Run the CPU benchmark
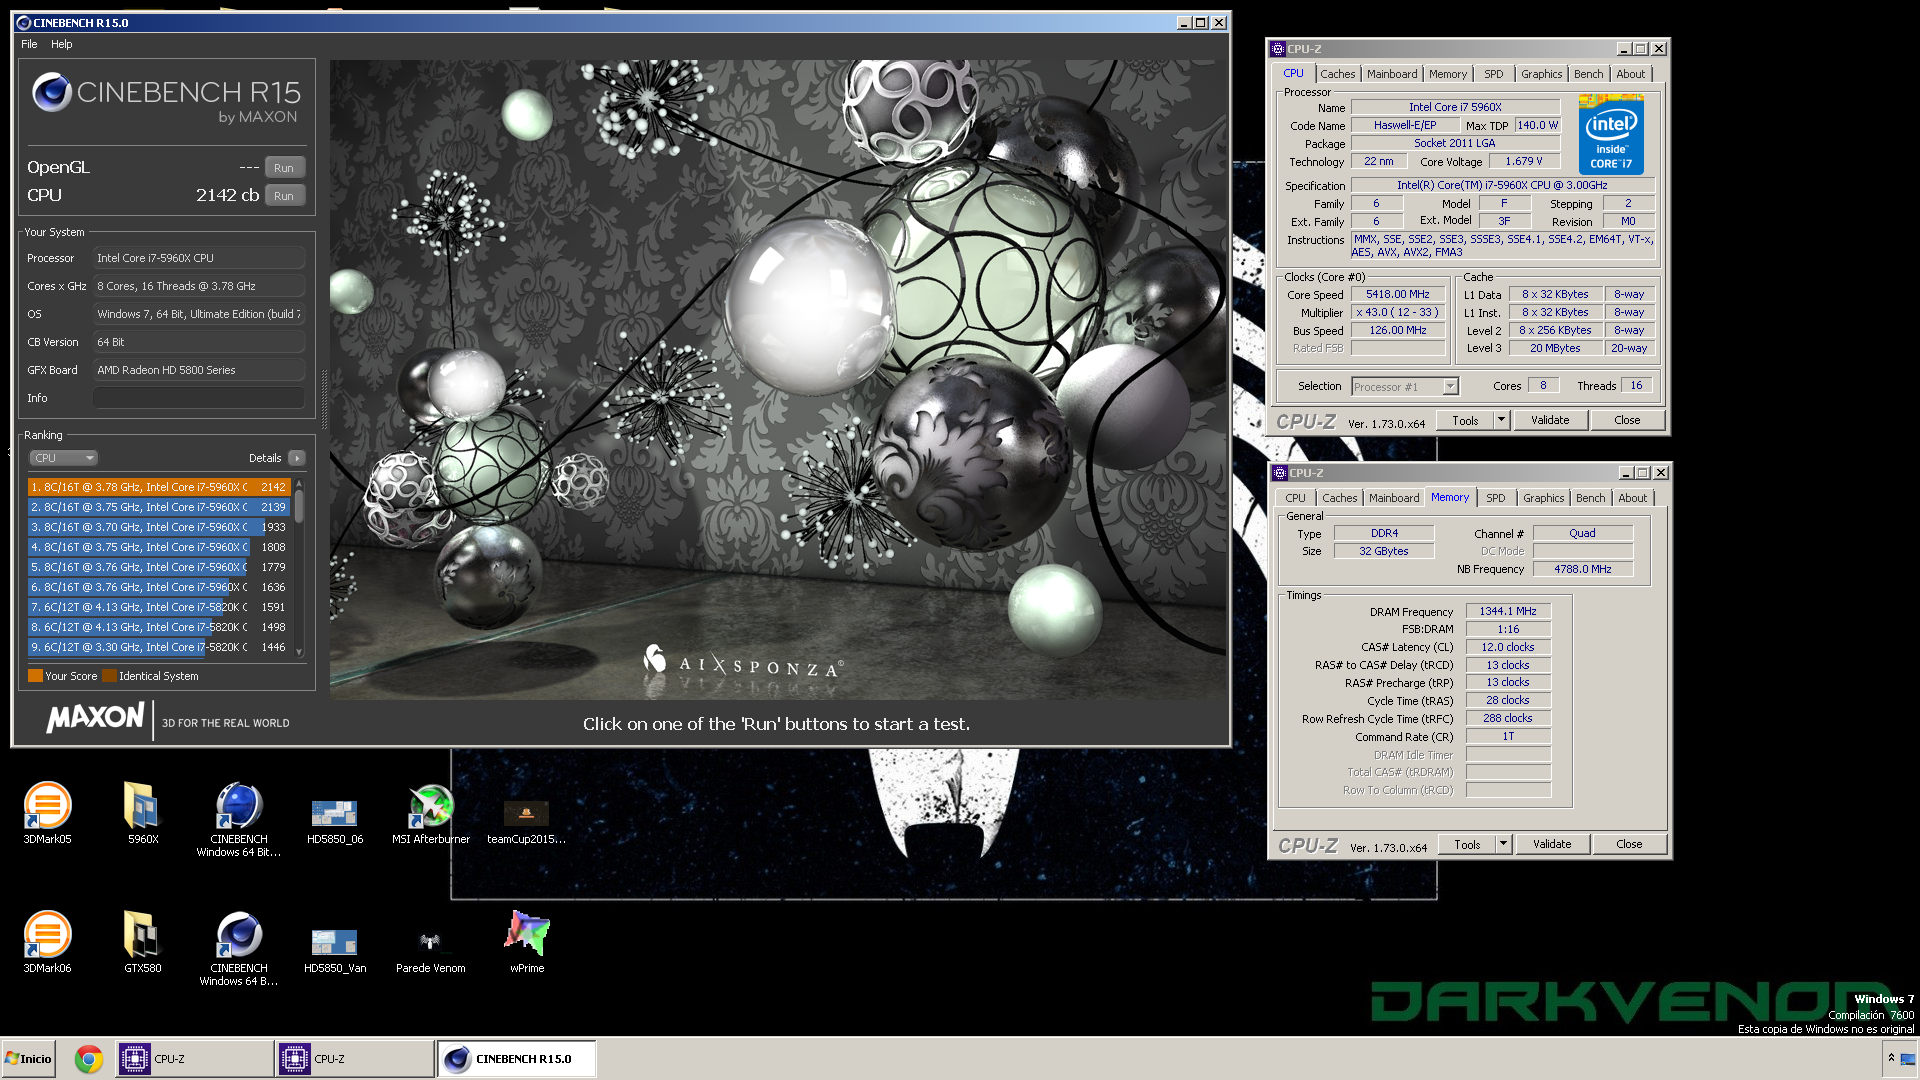 tap(284, 196)
